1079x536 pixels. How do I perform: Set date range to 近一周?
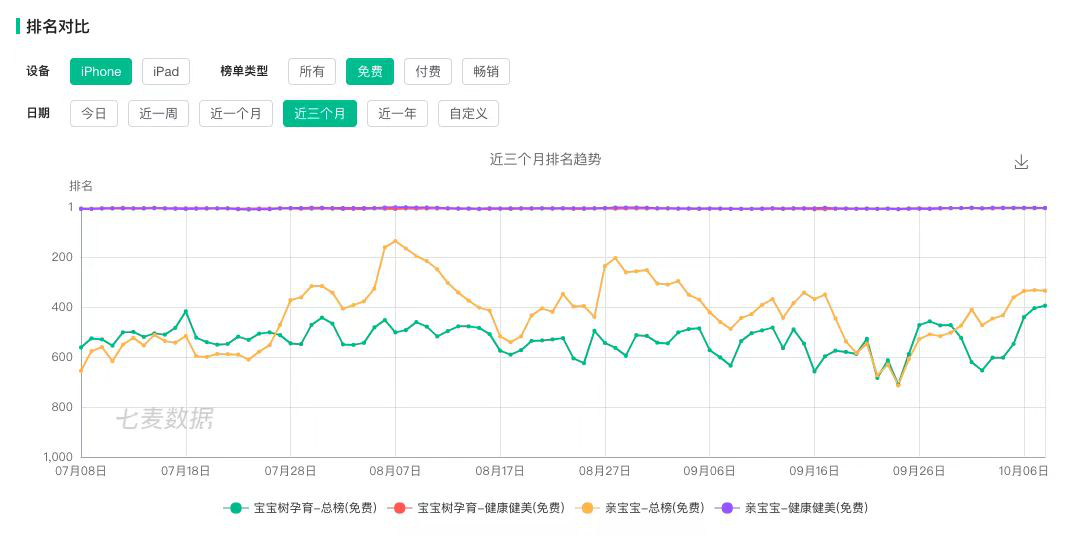tap(158, 114)
